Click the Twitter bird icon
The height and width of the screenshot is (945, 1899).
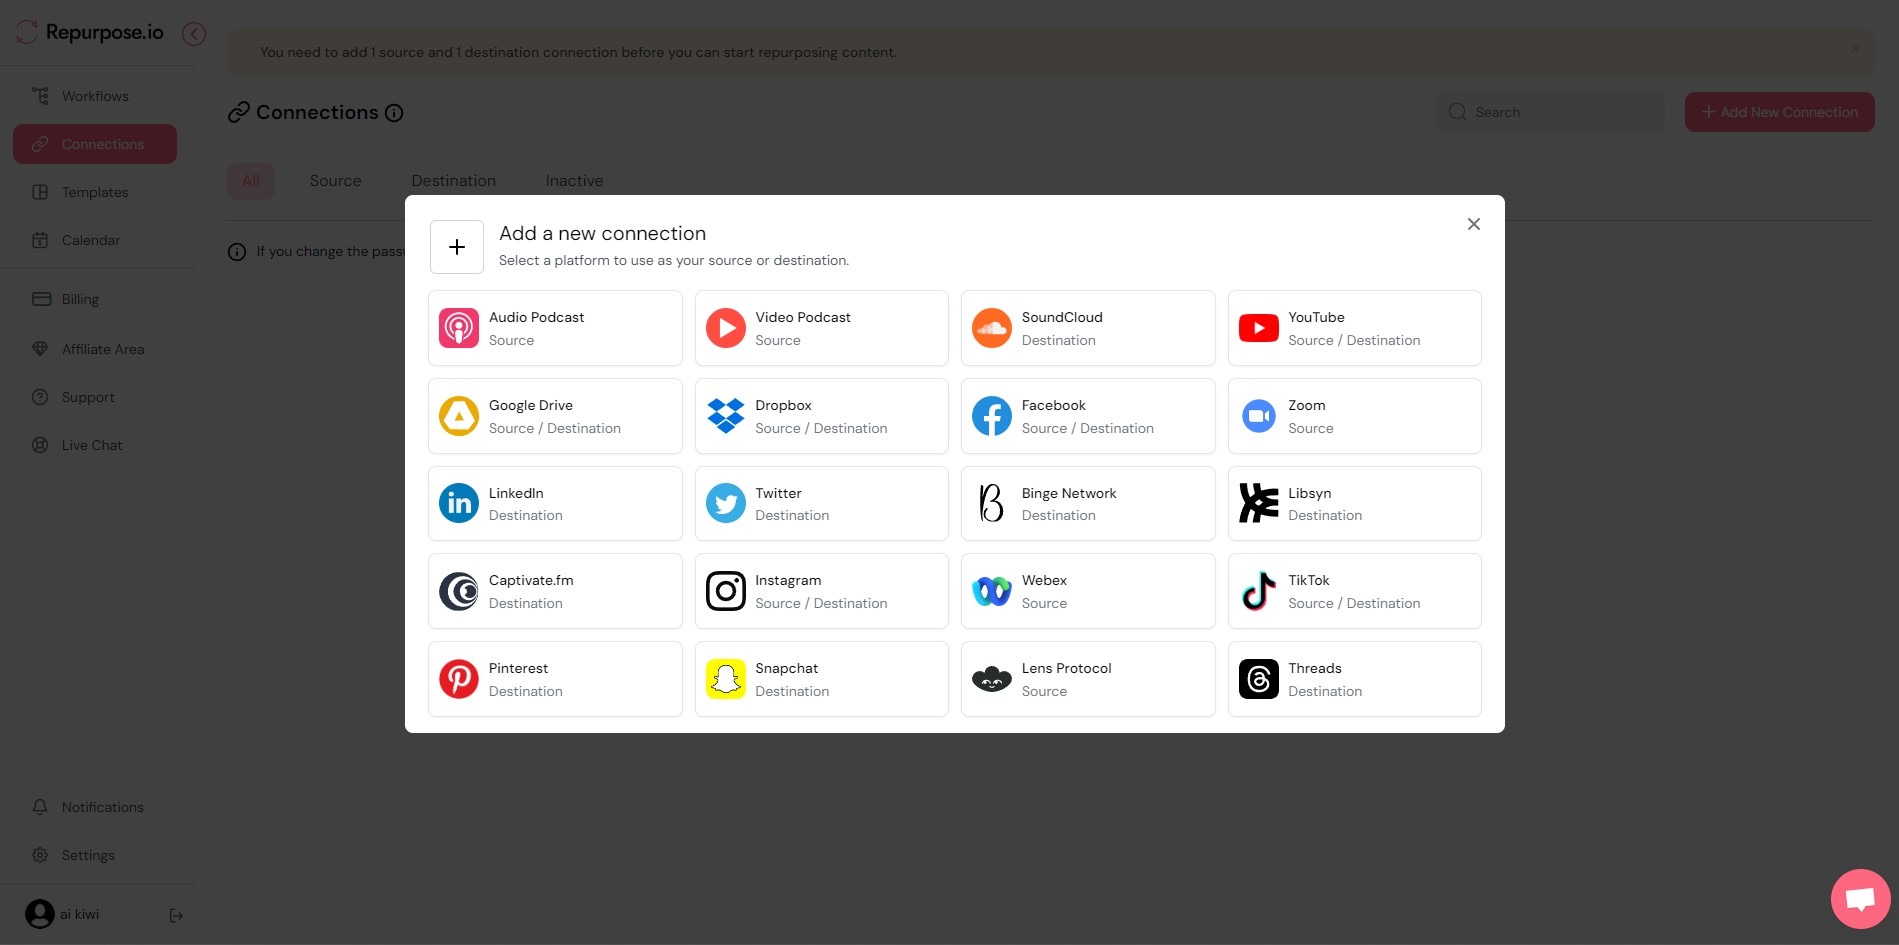pos(726,503)
